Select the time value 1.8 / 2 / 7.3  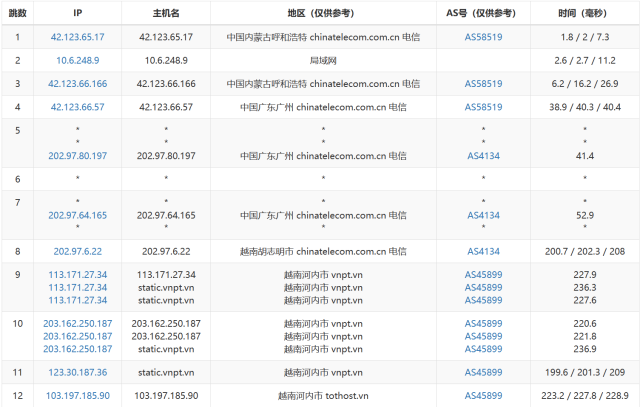point(585,37)
